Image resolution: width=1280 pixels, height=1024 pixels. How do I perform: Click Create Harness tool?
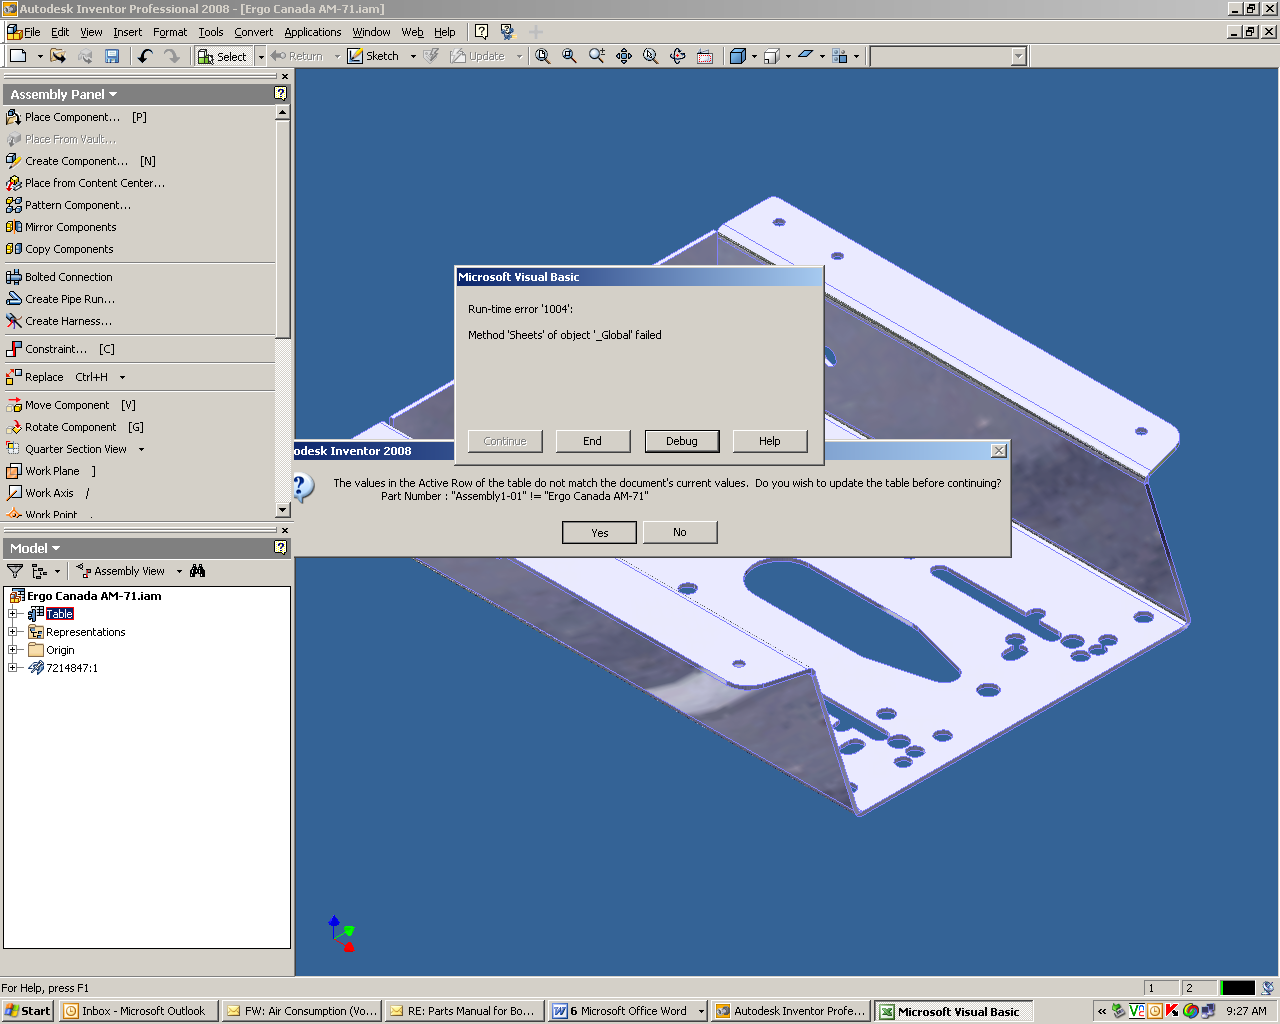pos(59,321)
